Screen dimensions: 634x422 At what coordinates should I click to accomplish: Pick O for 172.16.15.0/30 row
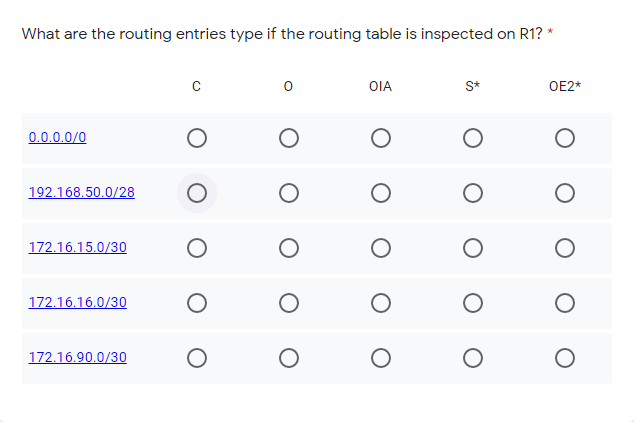(x=289, y=247)
